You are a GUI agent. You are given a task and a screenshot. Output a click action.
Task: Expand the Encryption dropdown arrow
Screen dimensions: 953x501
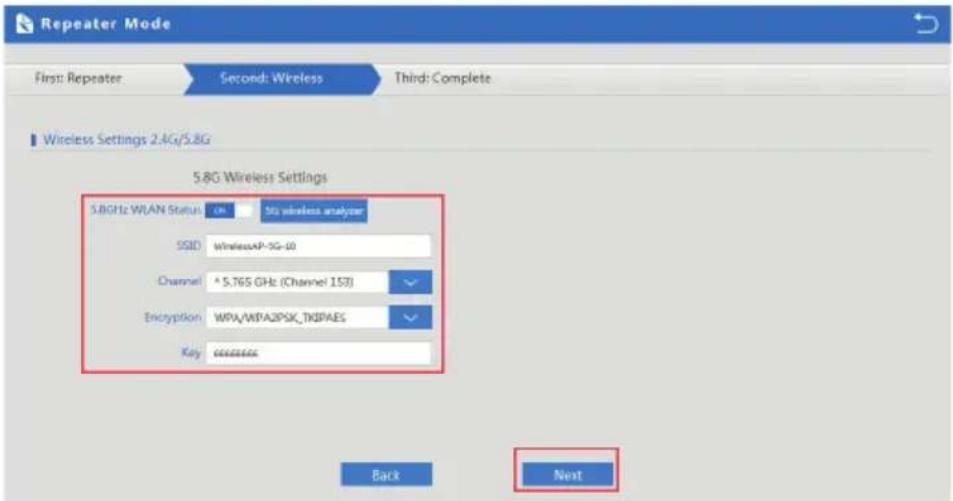[410, 317]
